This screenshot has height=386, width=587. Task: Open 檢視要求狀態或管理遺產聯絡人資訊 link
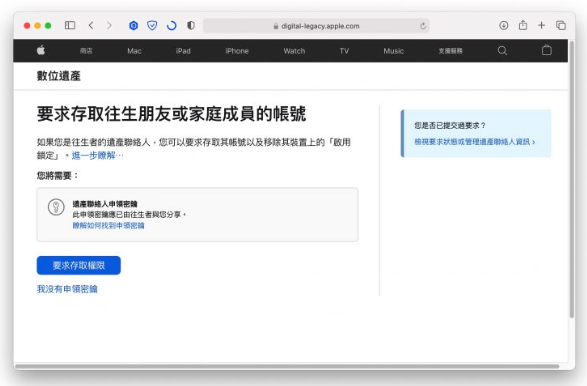point(475,142)
